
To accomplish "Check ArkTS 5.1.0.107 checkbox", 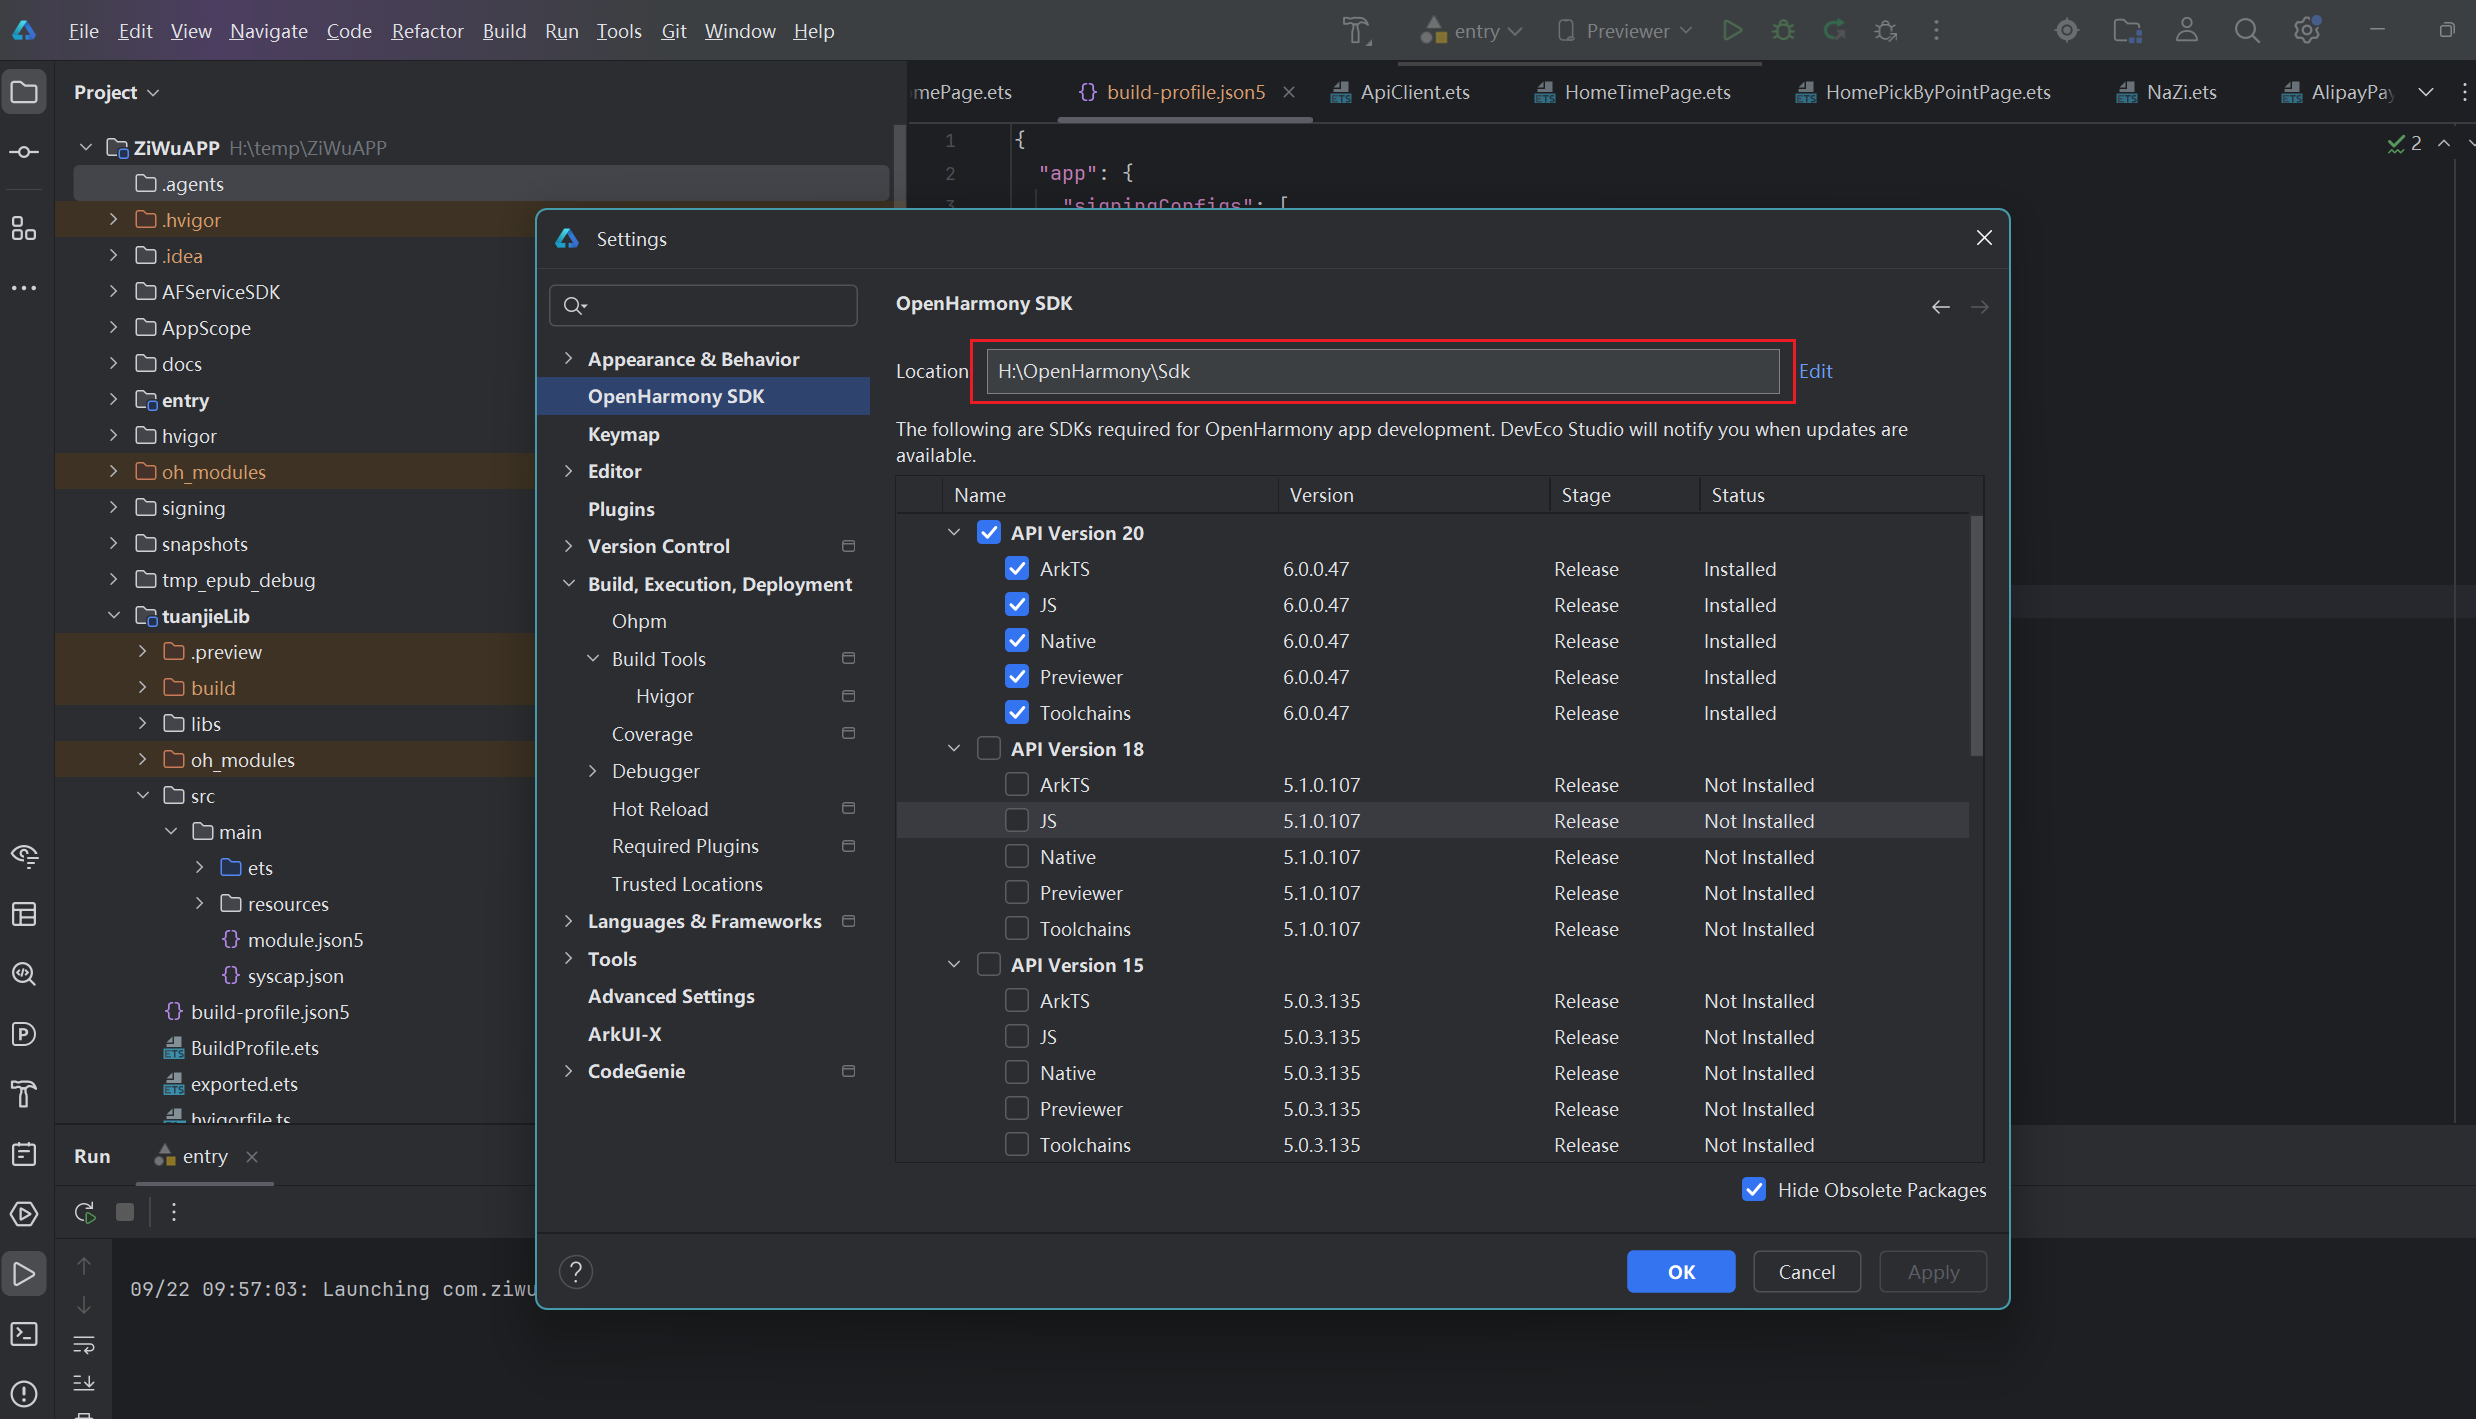I will tap(1017, 785).
